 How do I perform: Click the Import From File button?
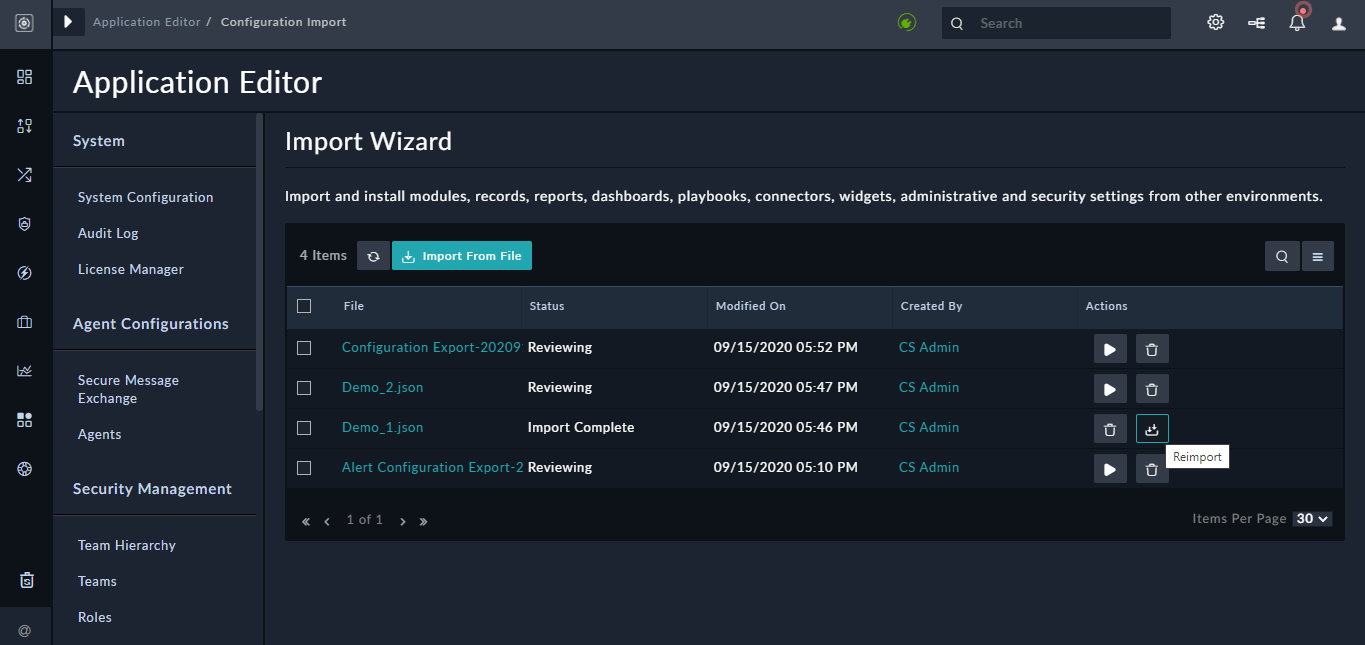461,255
